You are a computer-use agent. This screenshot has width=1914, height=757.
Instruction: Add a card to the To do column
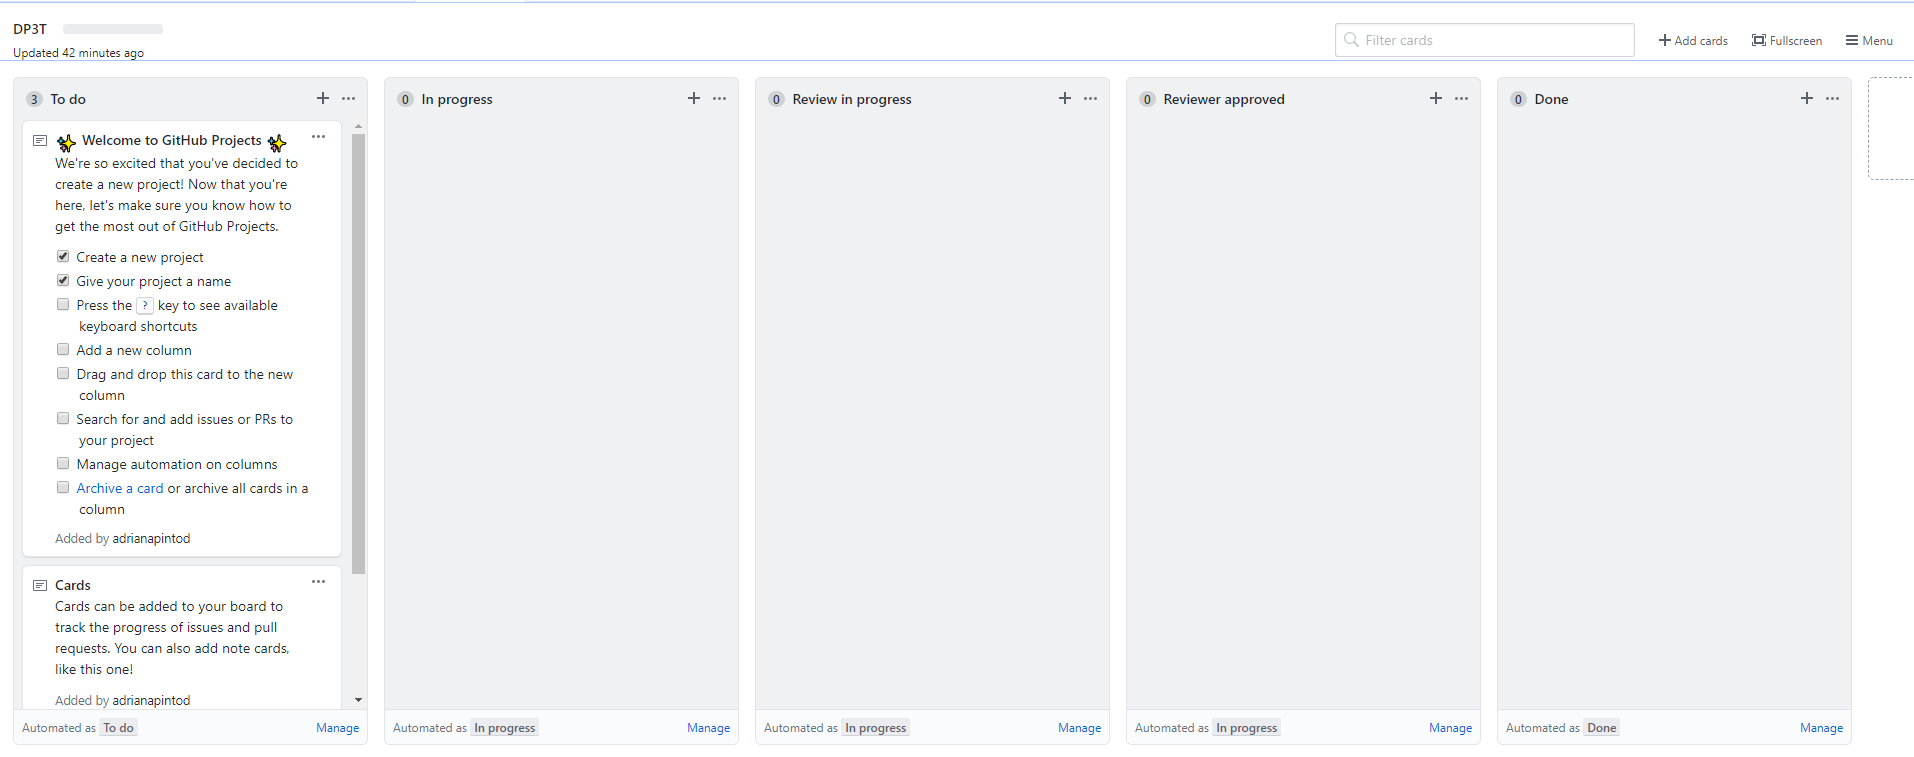coord(323,98)
